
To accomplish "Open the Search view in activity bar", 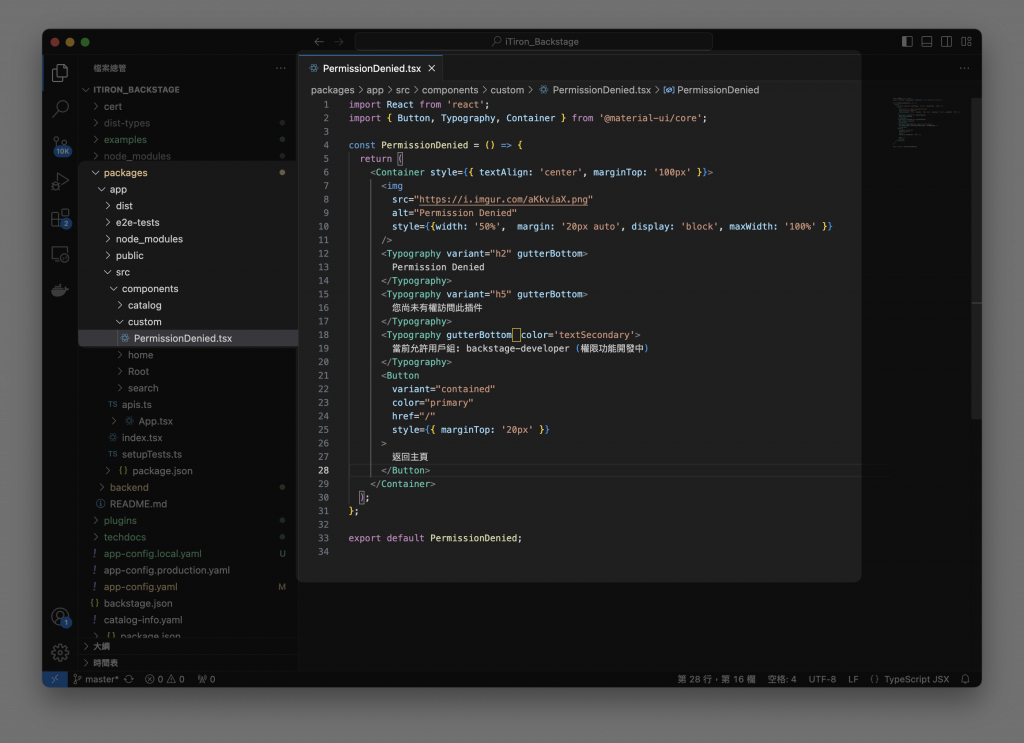I will [x=60, y=108].
